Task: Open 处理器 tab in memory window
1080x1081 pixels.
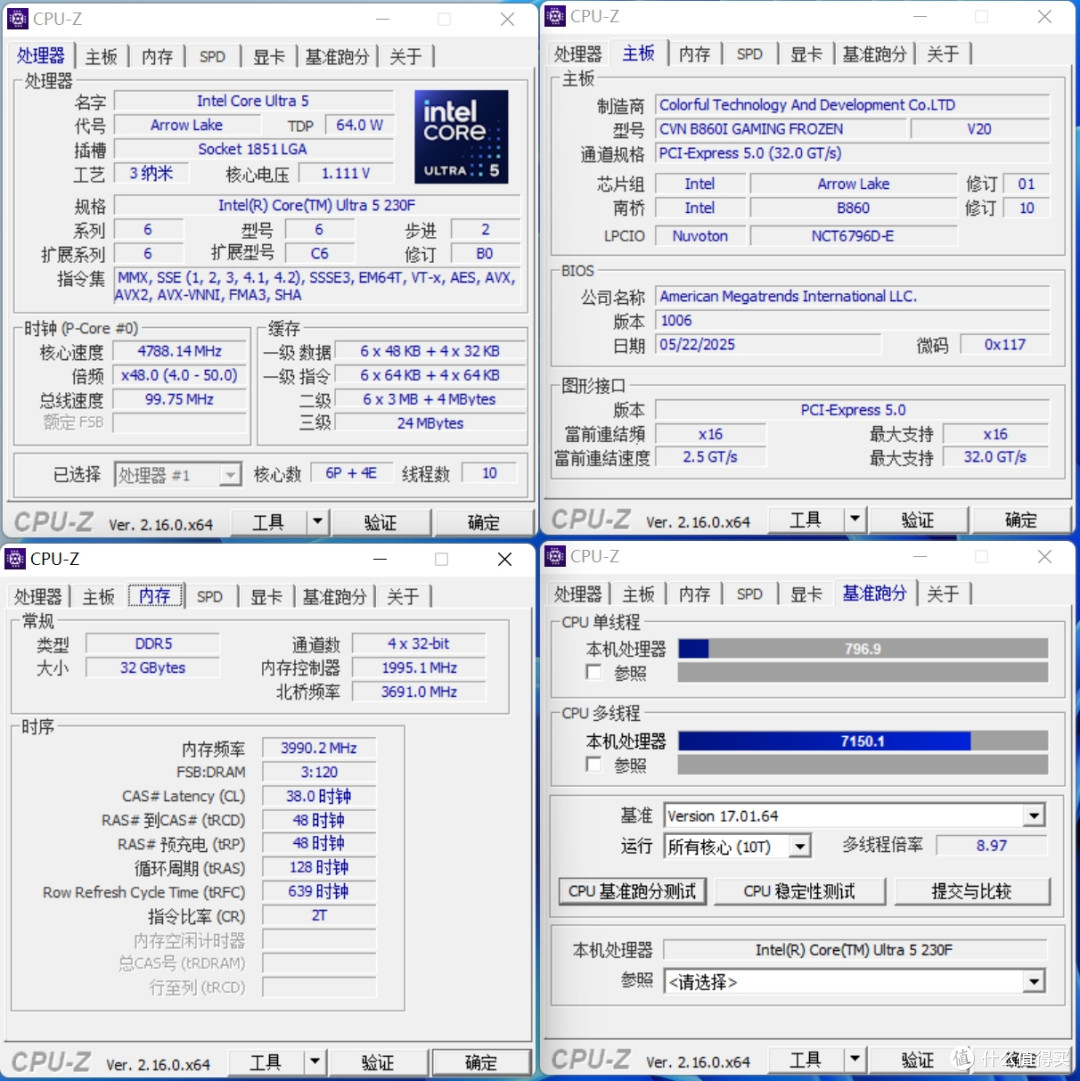Action: point(38,596)
